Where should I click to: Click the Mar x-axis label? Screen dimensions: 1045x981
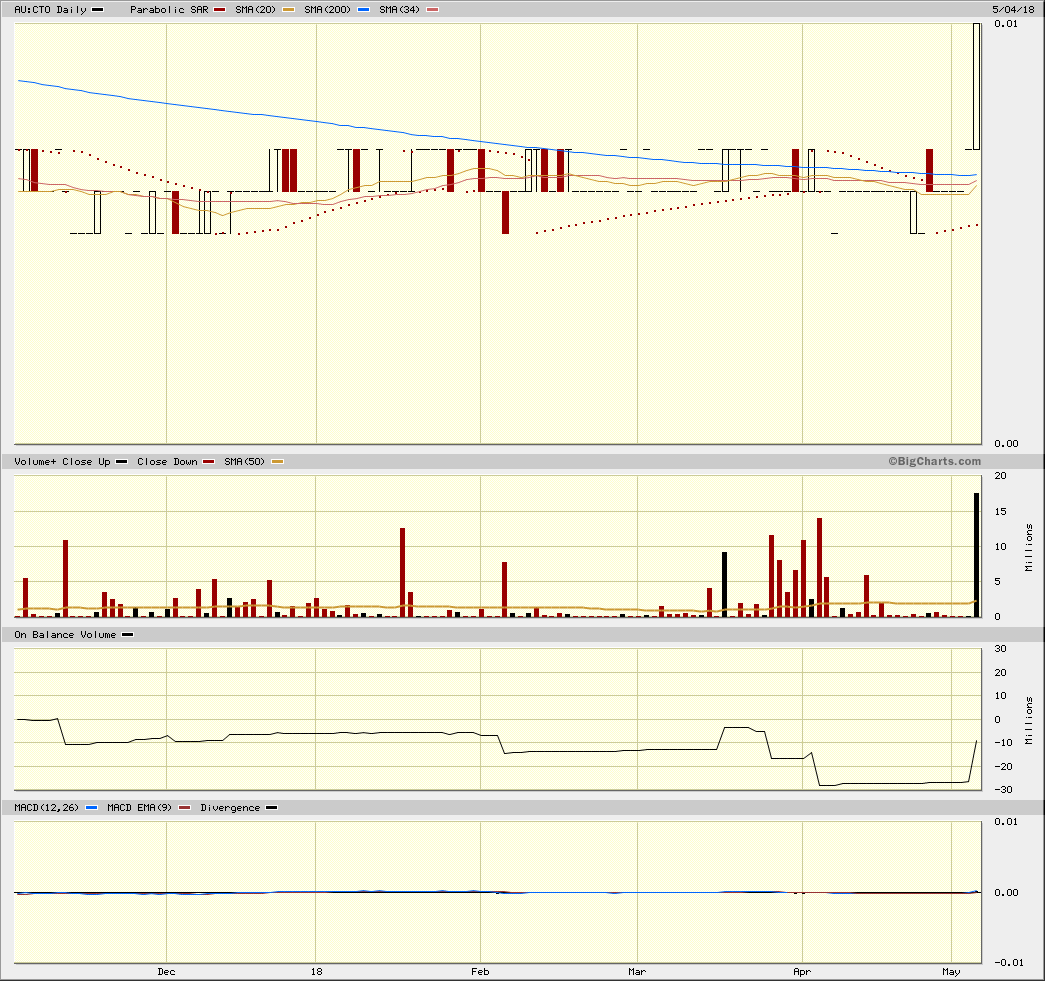(x=637, y=972)
